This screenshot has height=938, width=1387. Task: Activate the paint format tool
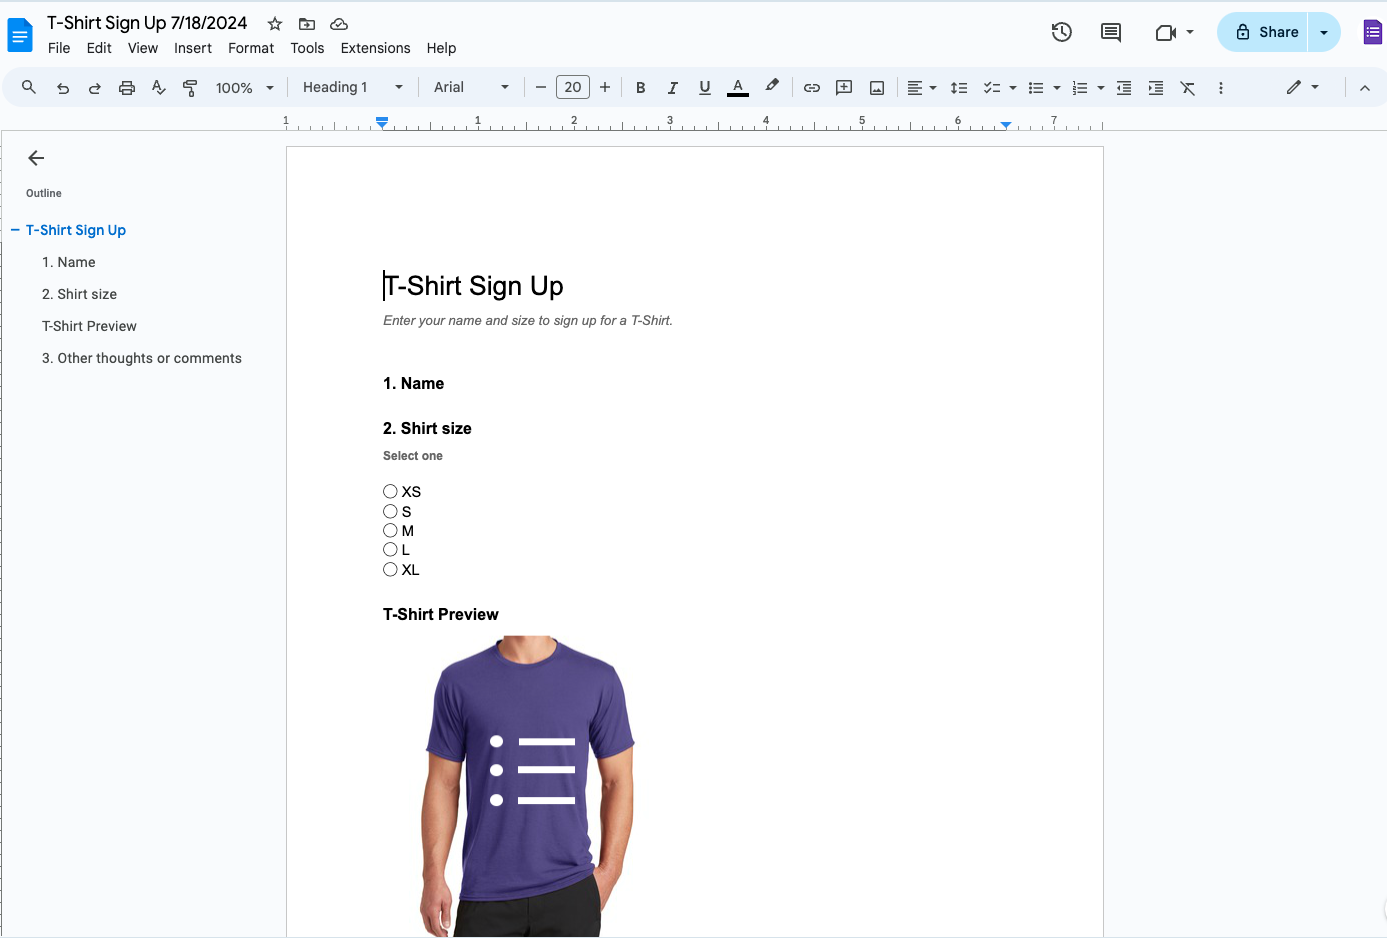point(190,87)
